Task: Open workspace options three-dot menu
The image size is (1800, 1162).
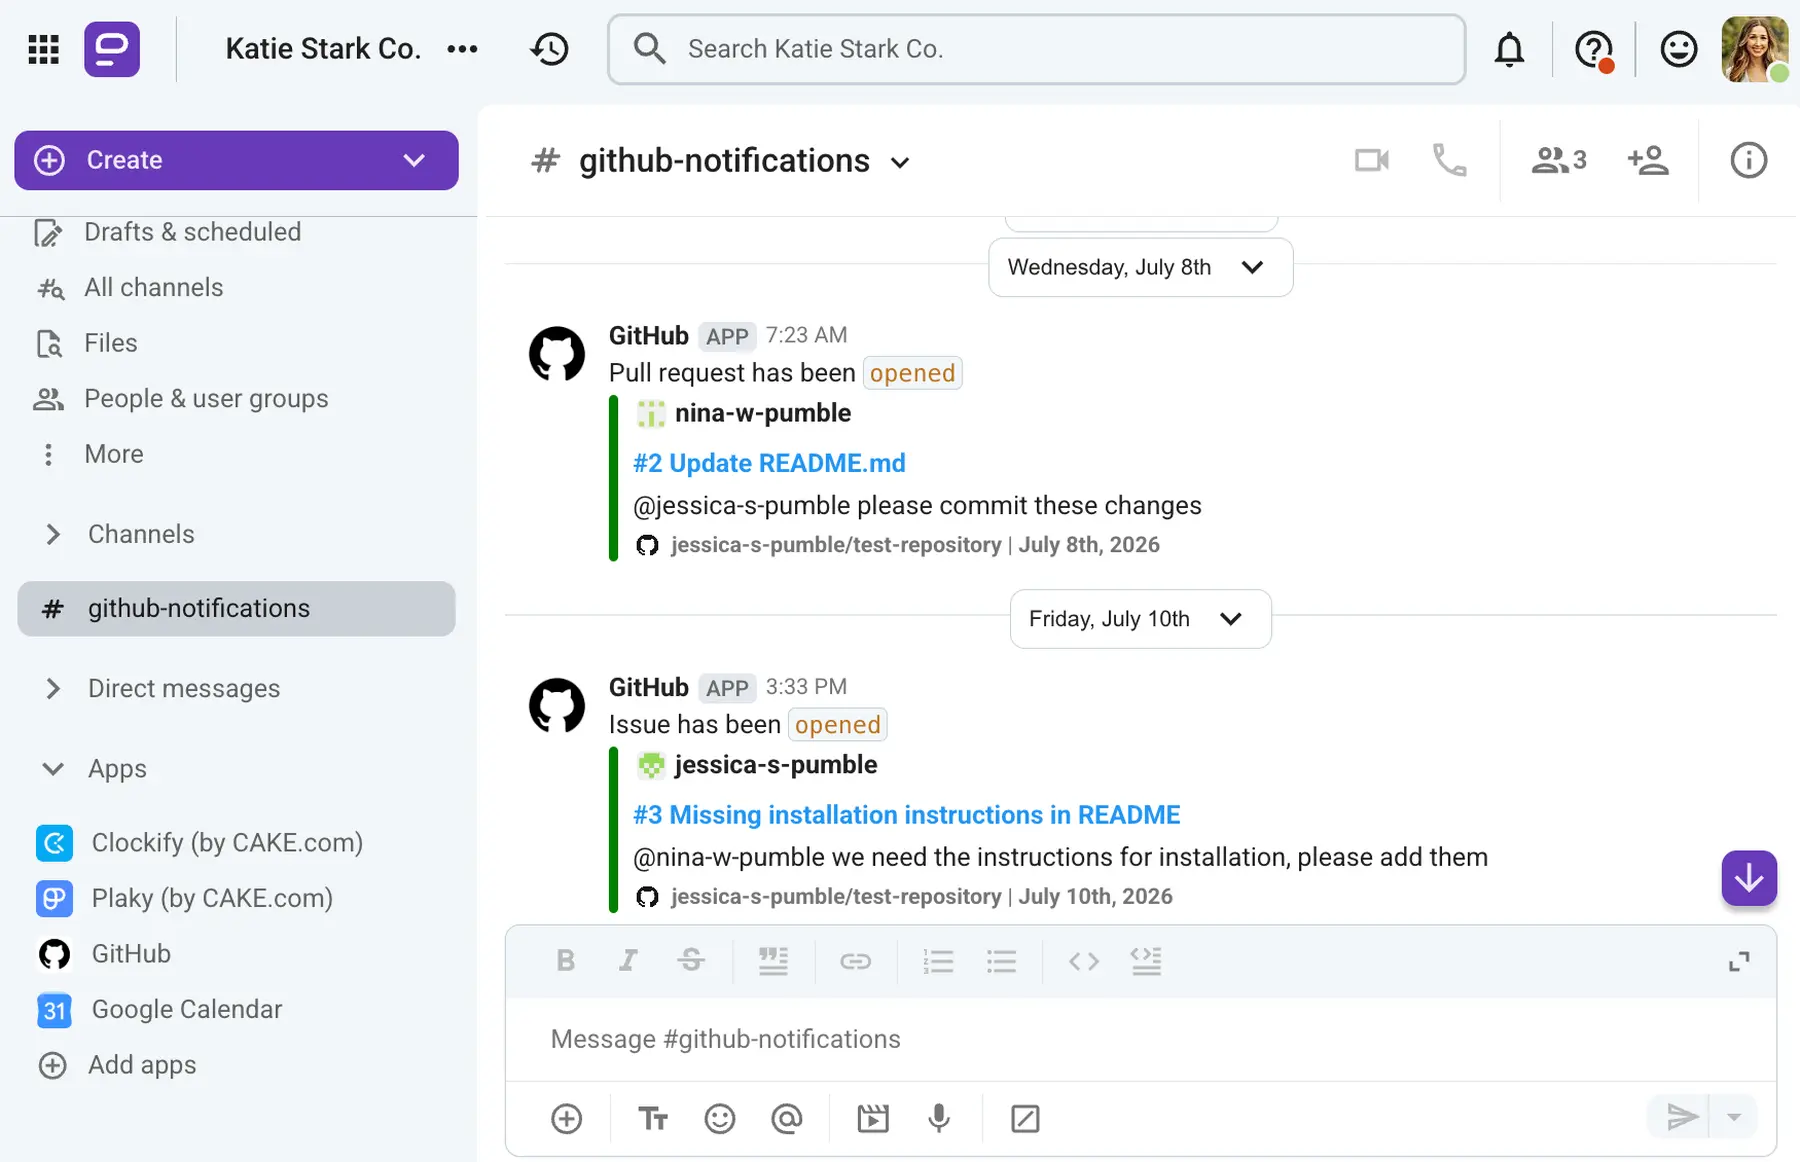Action: point(462,49)
